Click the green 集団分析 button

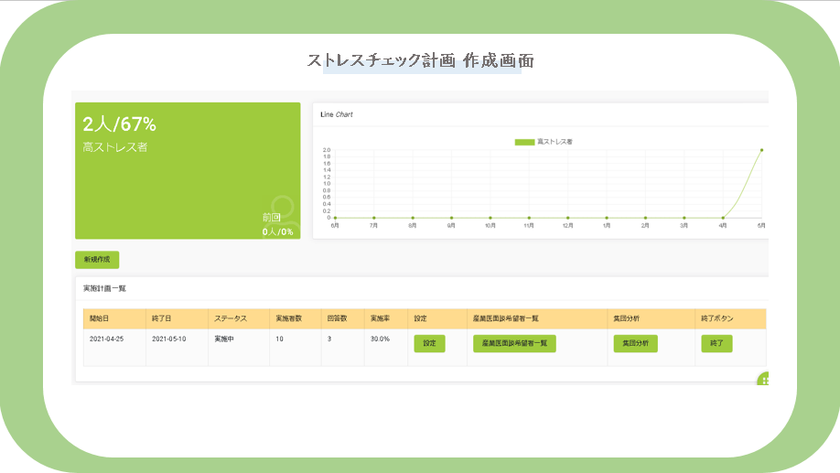[x=635, y=343]
